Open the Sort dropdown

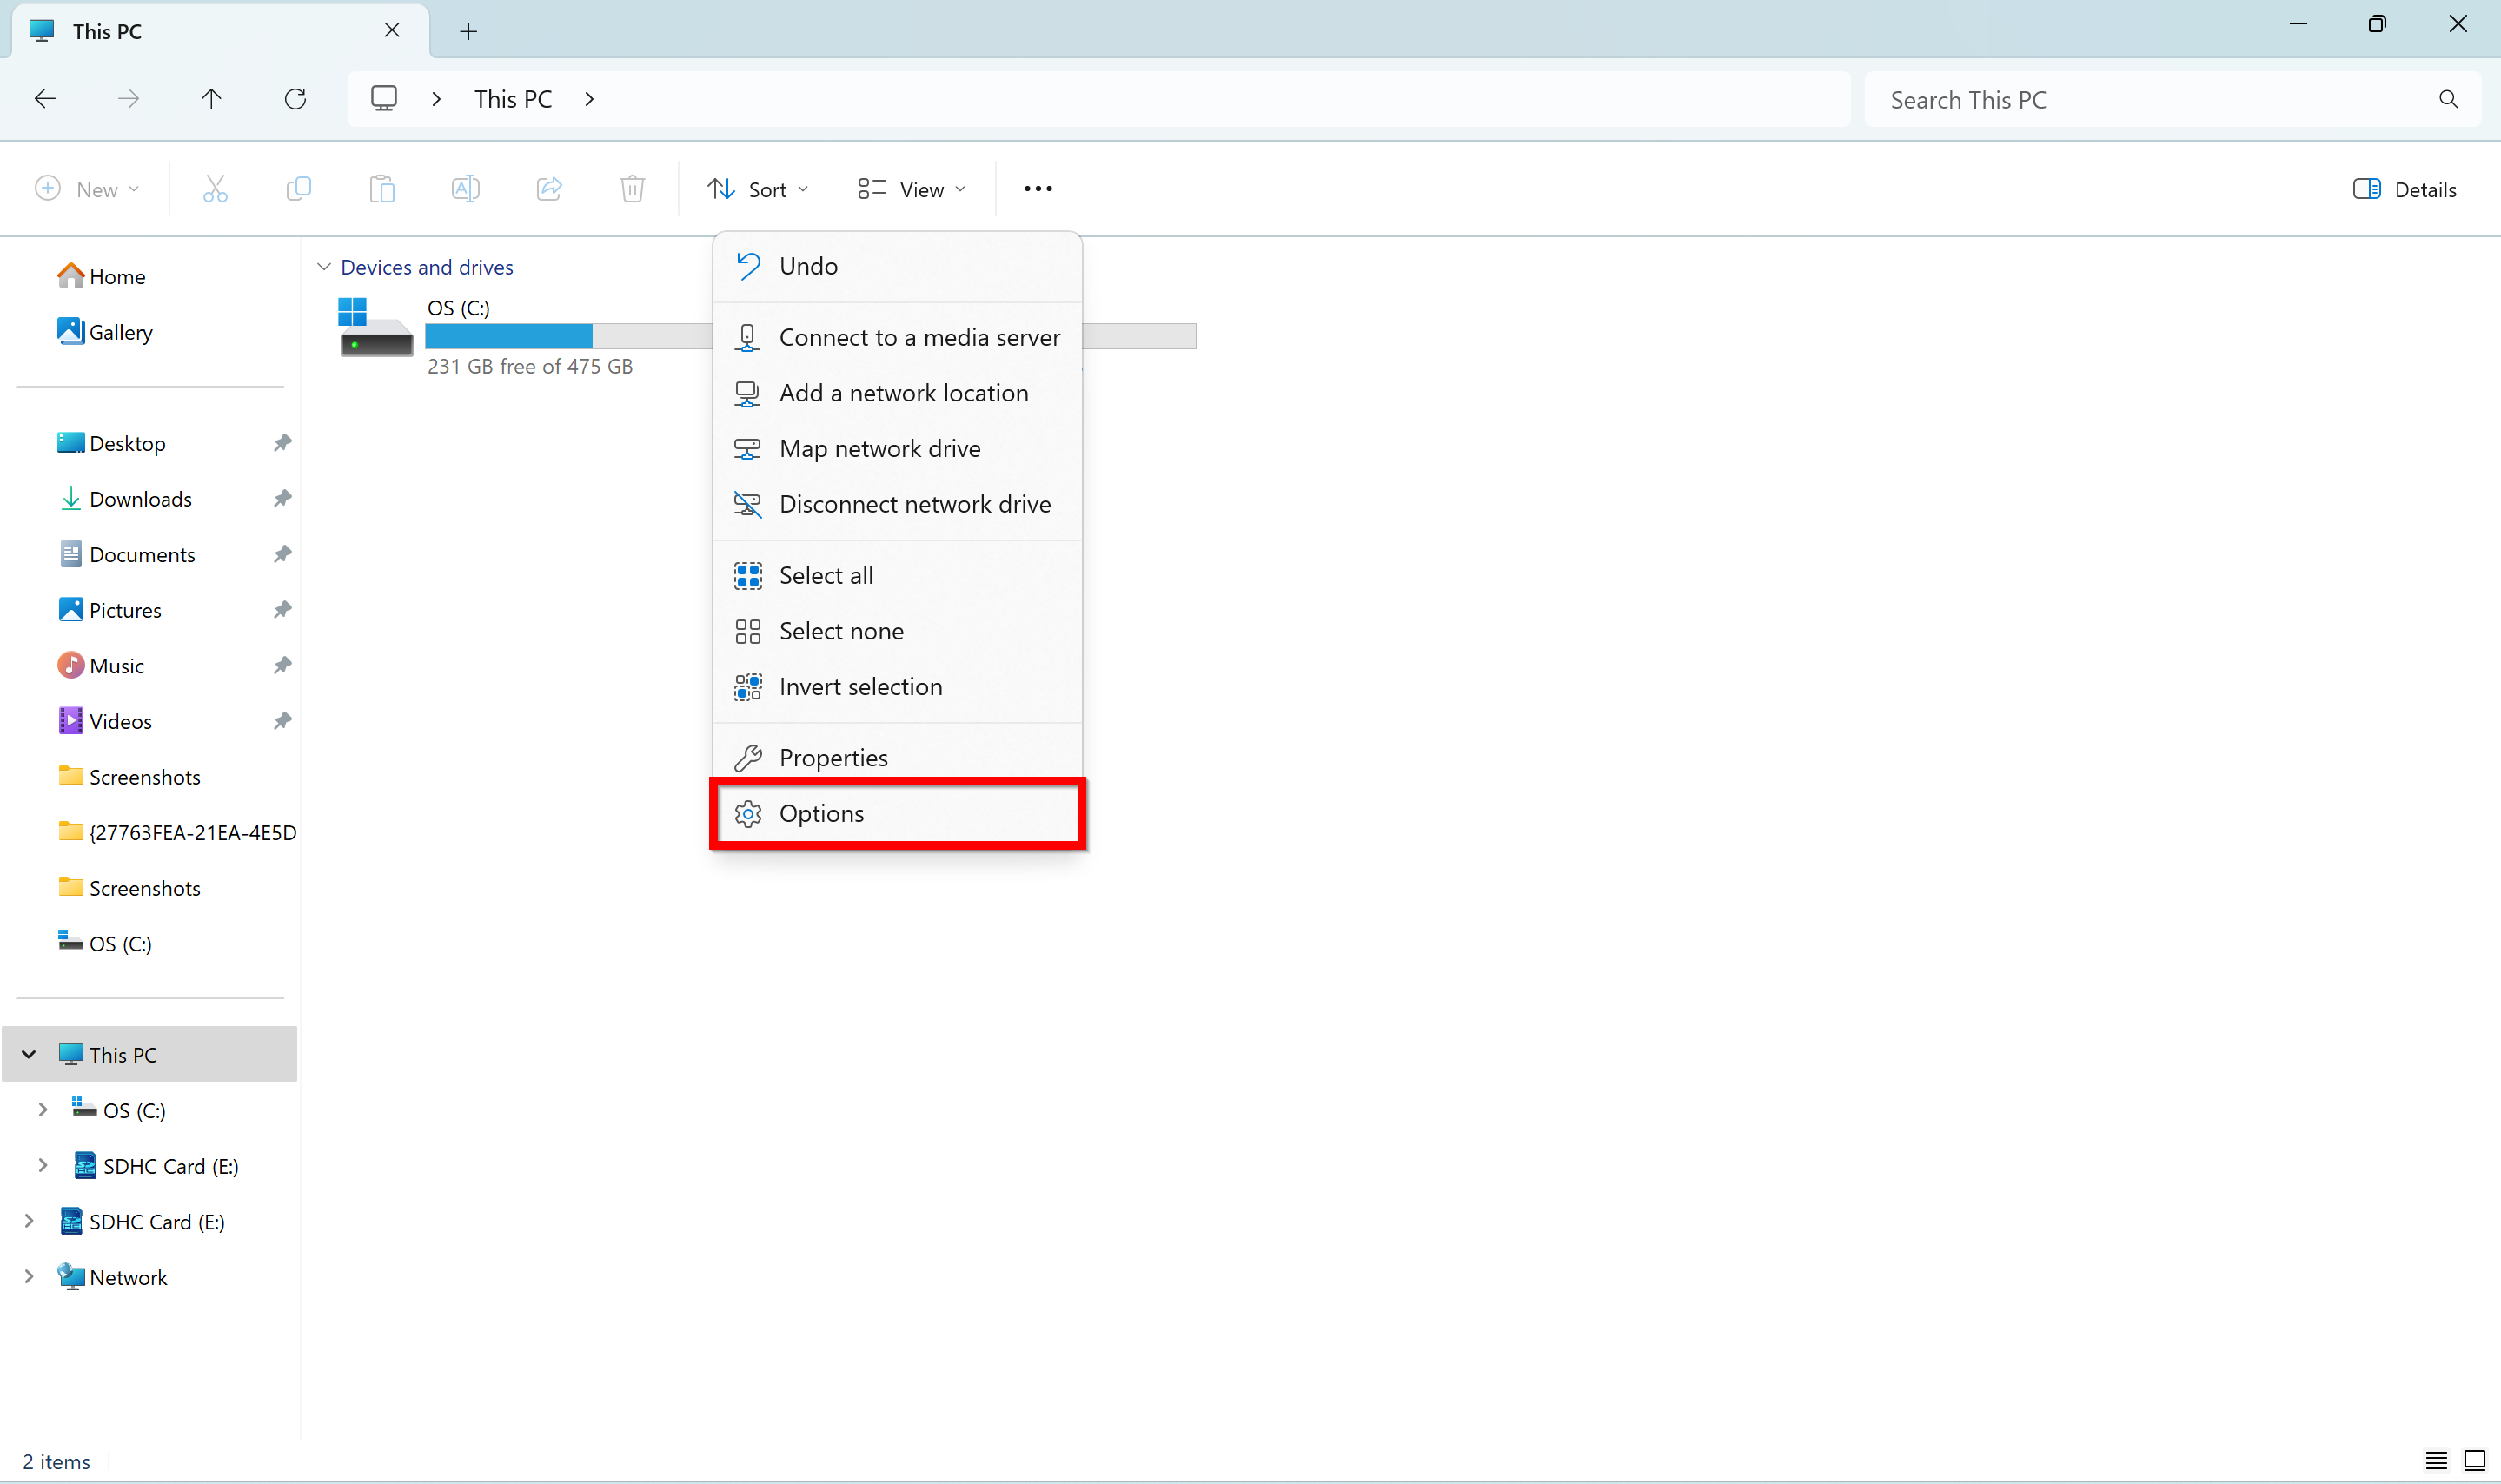point(758,189)
